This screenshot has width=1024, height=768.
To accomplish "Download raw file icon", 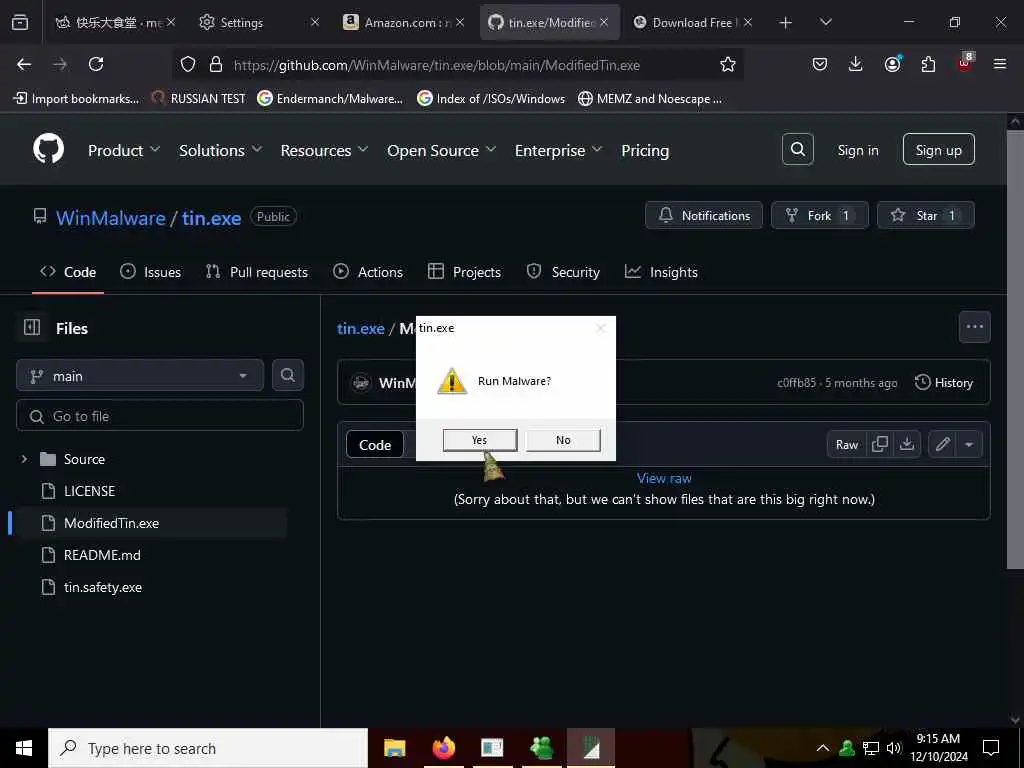I will tap(907, 445).
